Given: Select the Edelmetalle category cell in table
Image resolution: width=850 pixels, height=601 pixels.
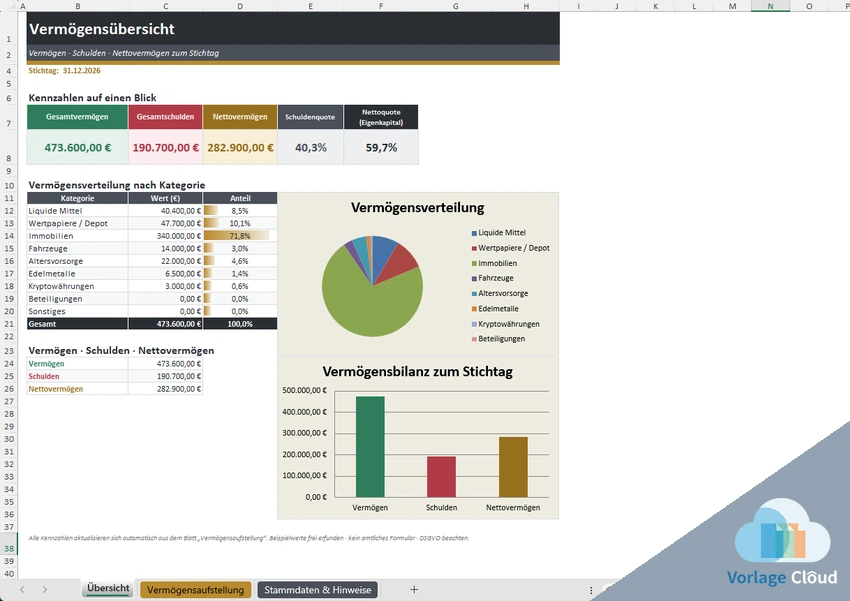Looking at the screenshot, I should 78,274.
